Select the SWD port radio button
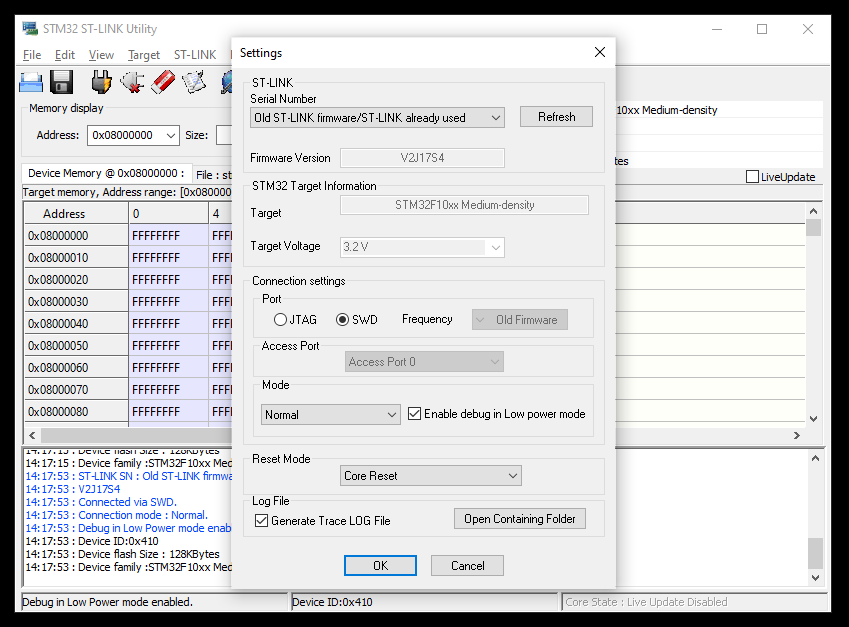Viewport: 849px width, 627px height. click(342, 319)
